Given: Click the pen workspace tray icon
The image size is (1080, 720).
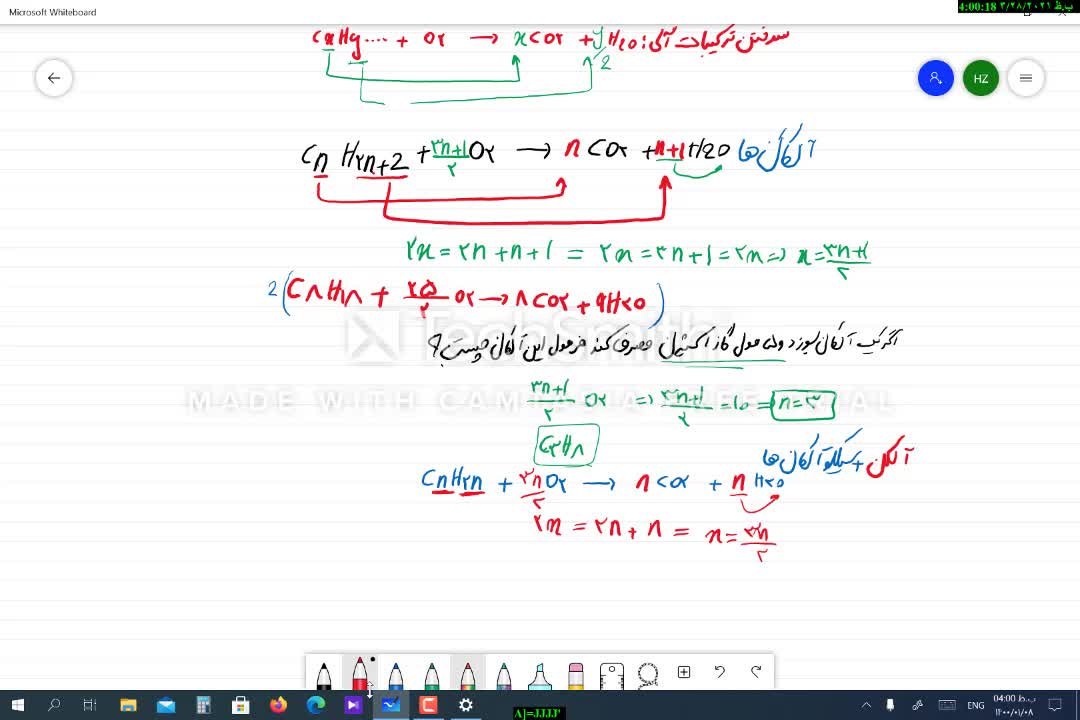Looking at the screenshot, I should click(917, 705).
